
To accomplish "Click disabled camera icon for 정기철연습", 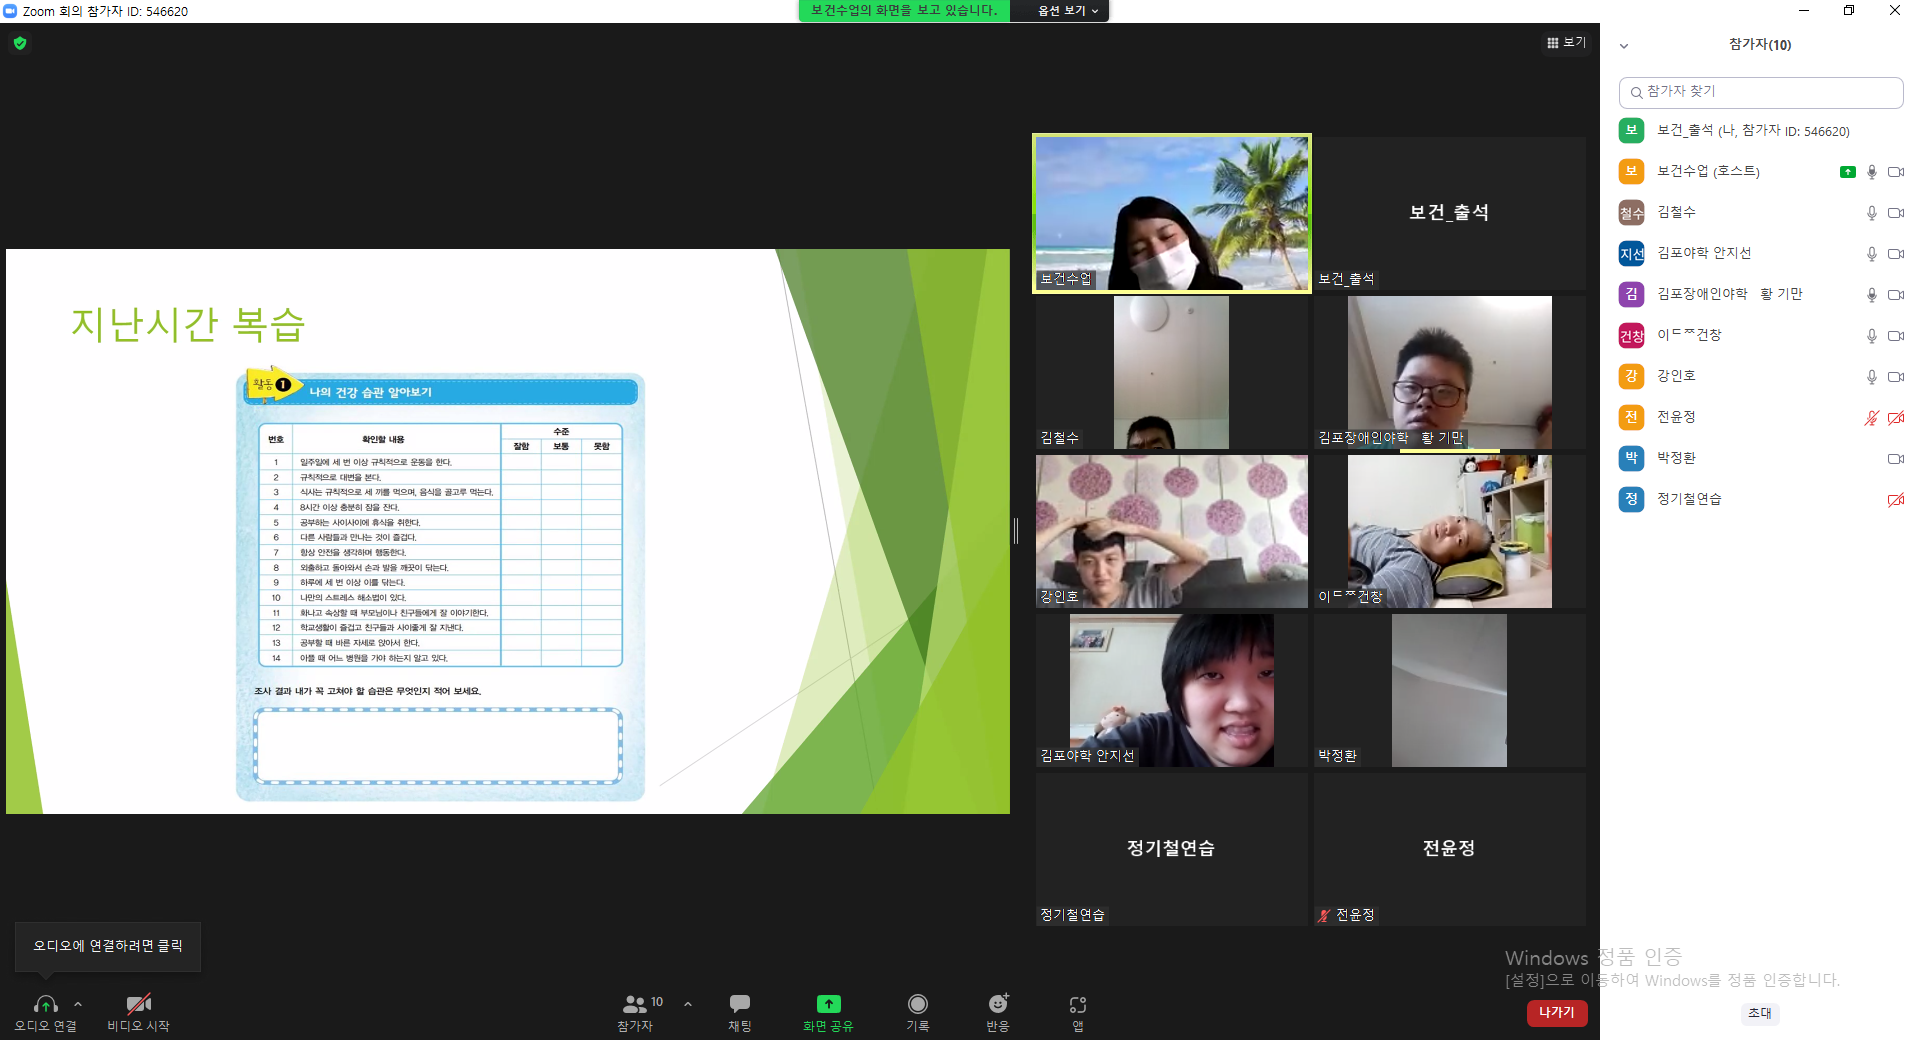I will [x=1895, y=500].
